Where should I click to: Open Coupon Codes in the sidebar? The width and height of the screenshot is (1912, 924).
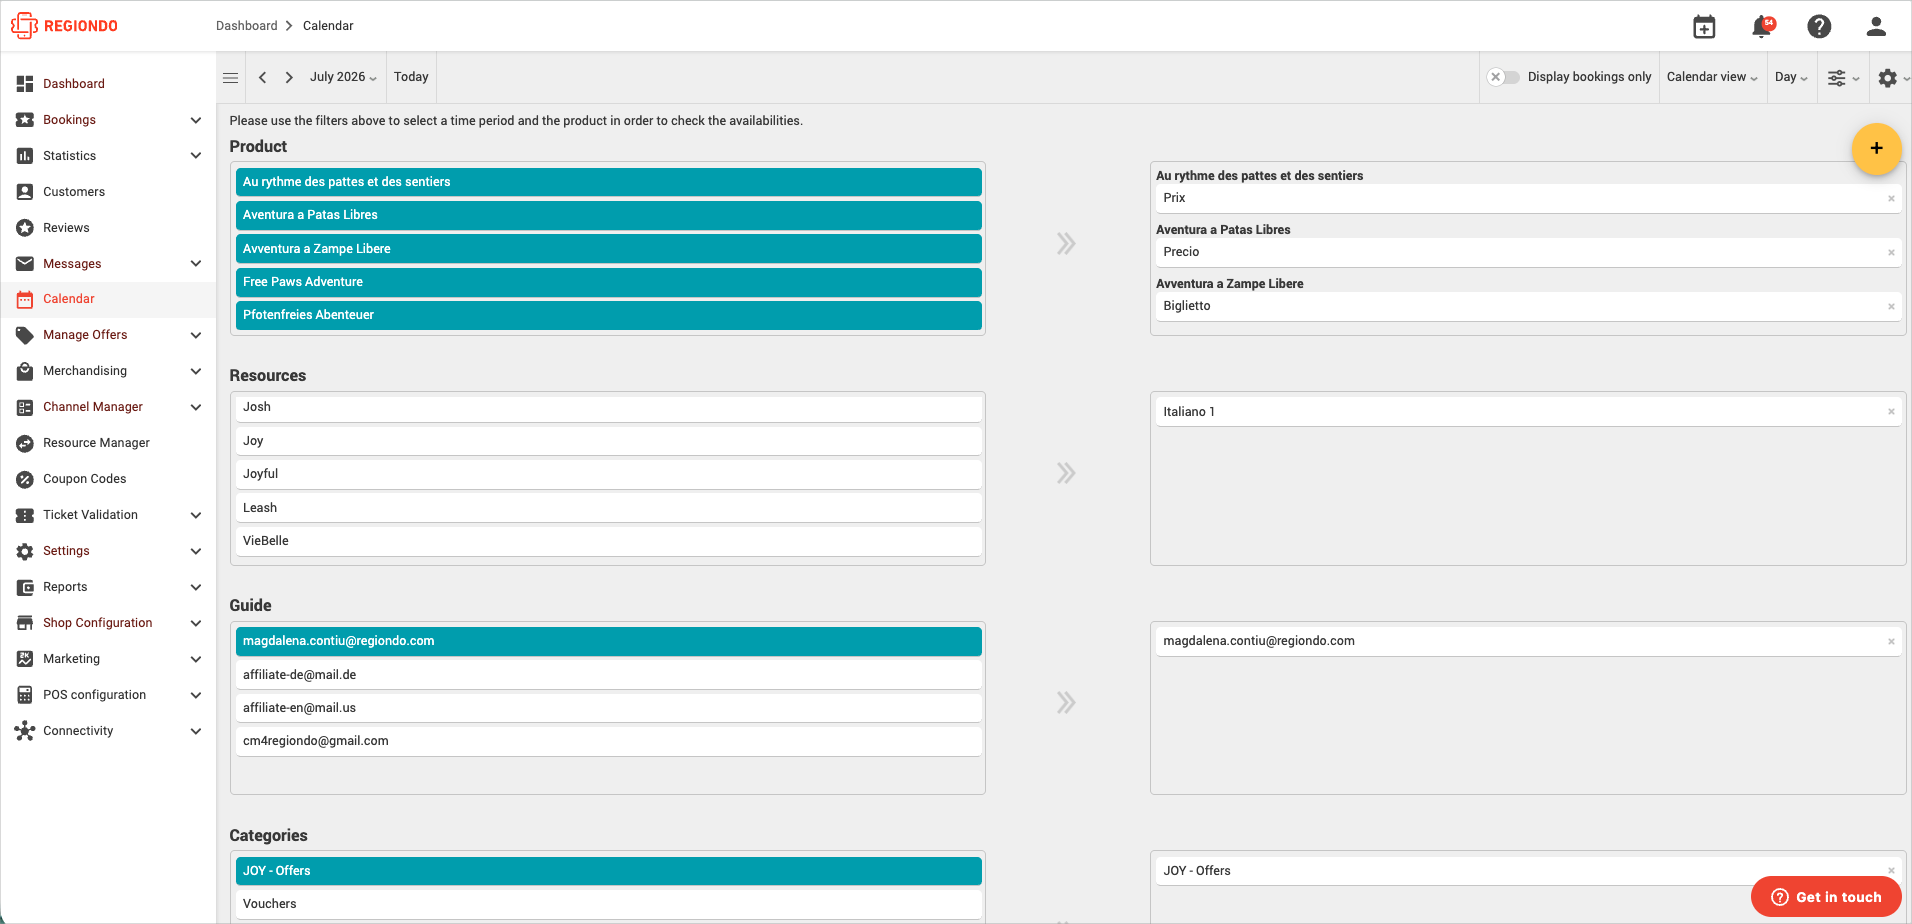(85, 479)
